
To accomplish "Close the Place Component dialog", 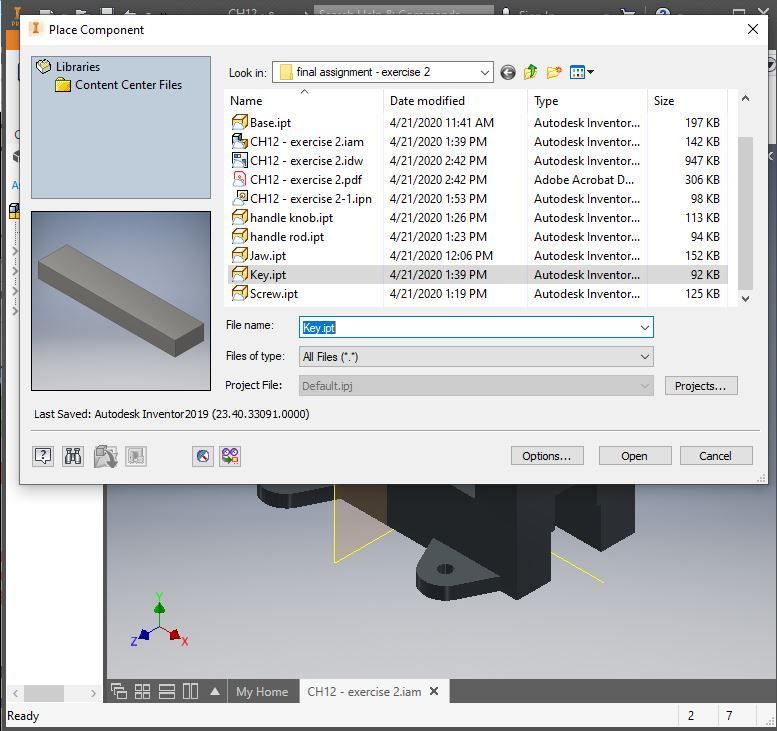I will [x=753, y=29].
